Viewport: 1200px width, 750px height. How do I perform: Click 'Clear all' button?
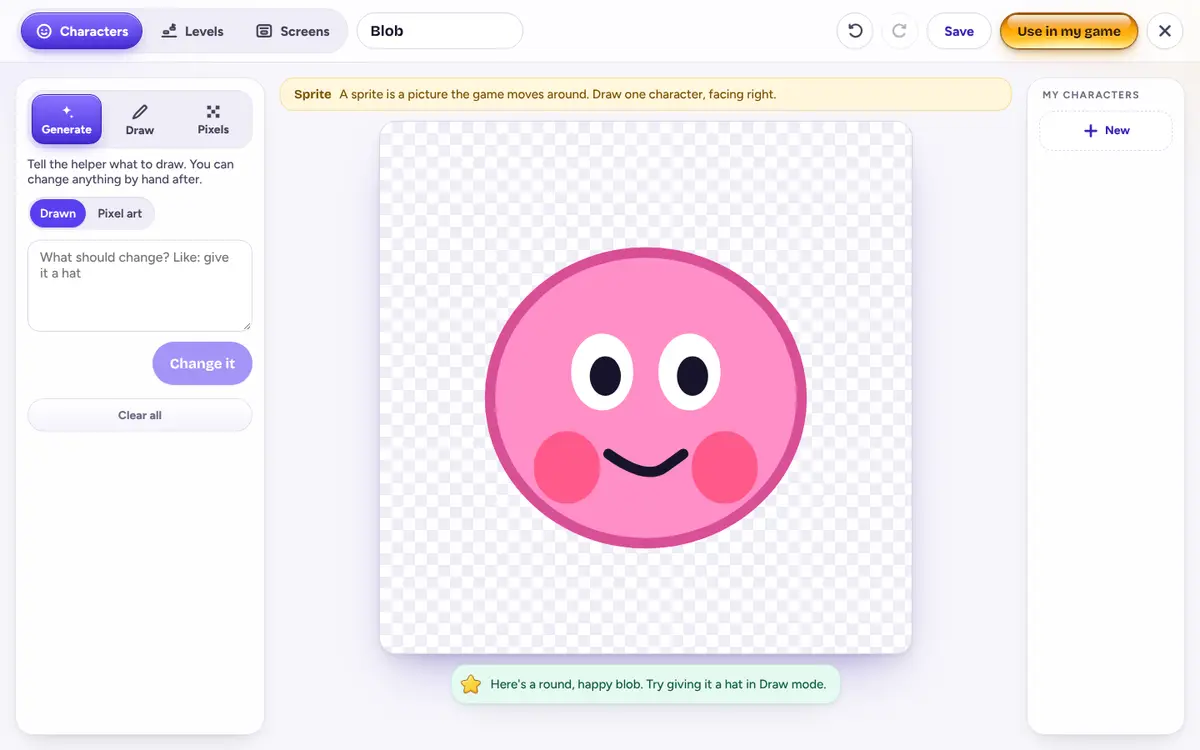click(x=140, y=415)
